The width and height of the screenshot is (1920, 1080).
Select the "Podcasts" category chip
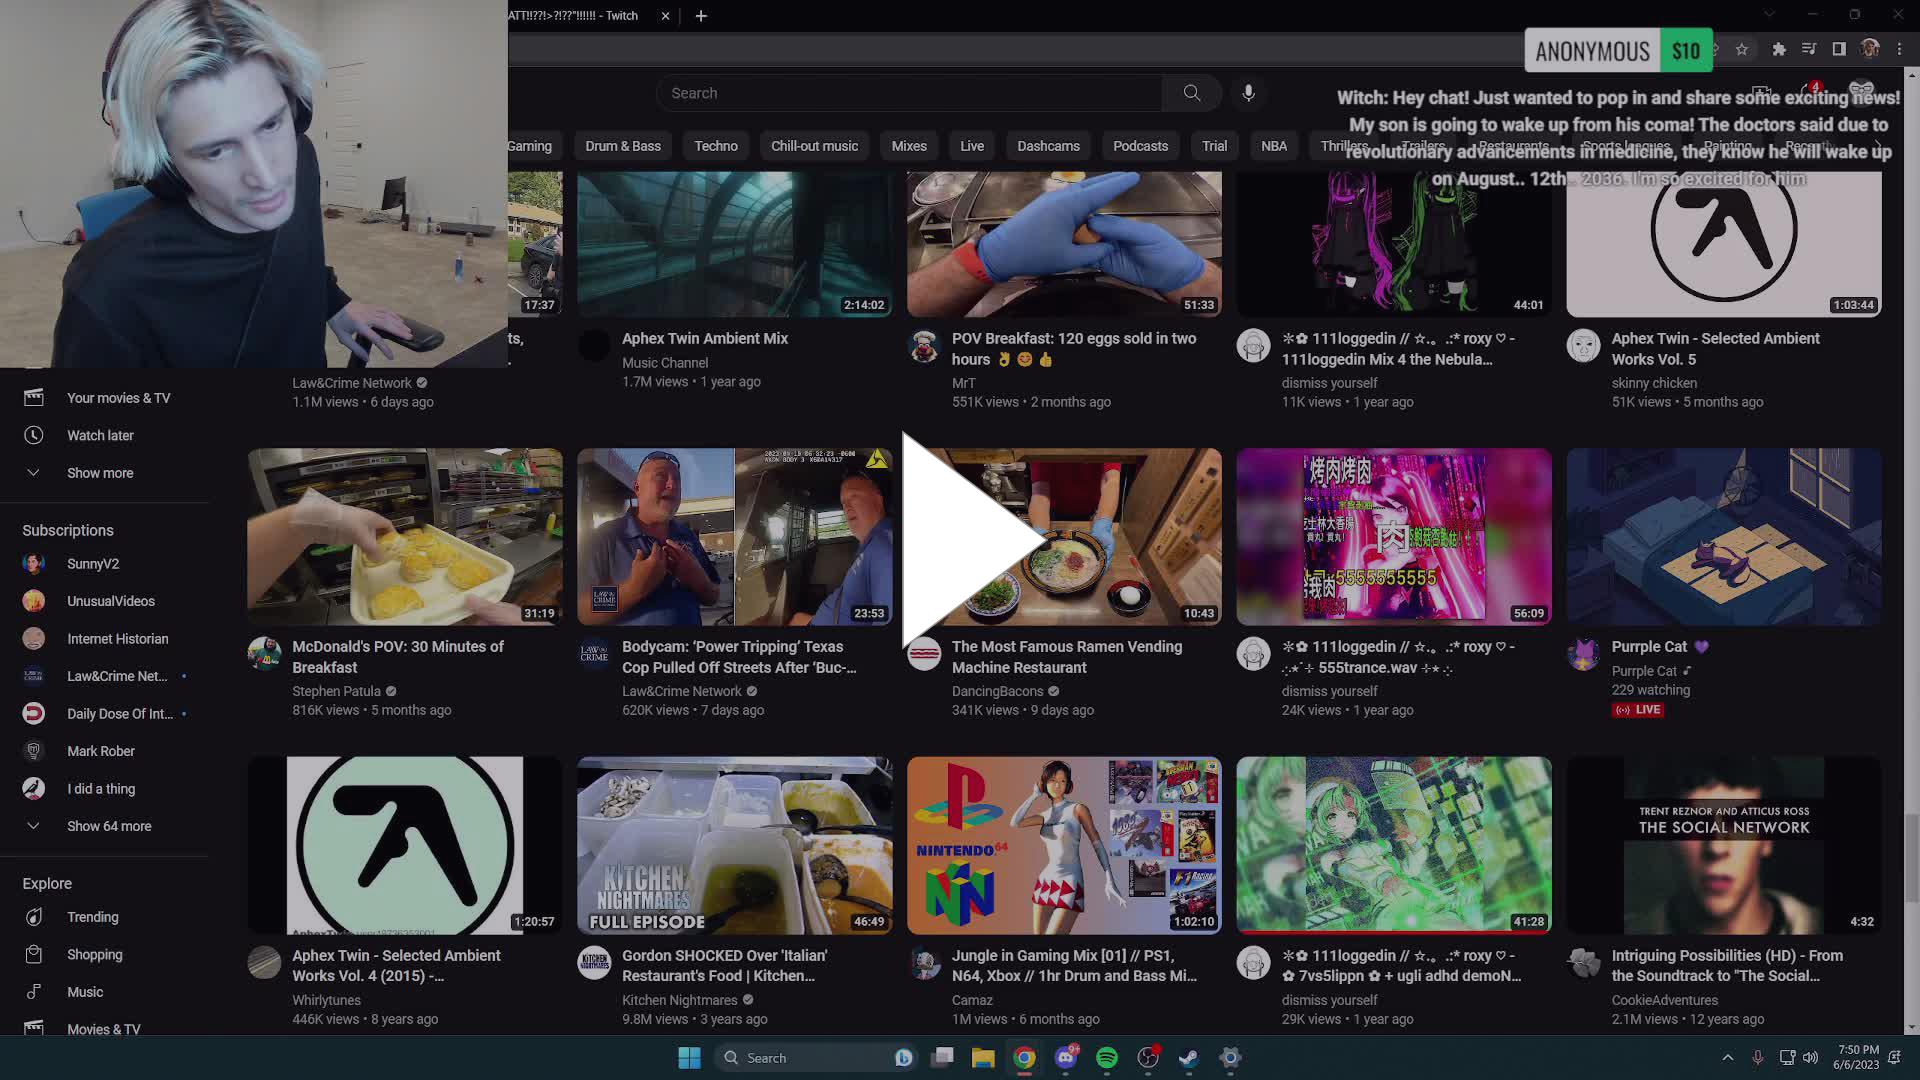(x=1140, y=145)
